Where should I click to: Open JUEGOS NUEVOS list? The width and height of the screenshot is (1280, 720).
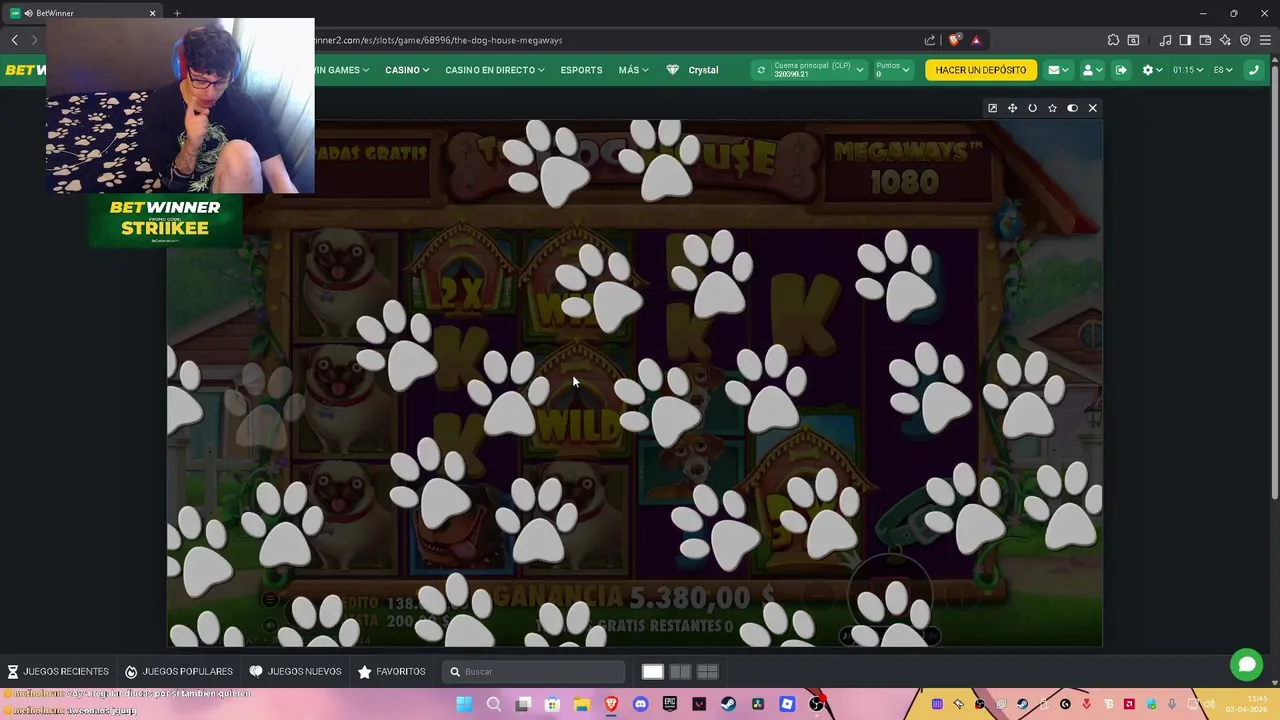(295, 671)
